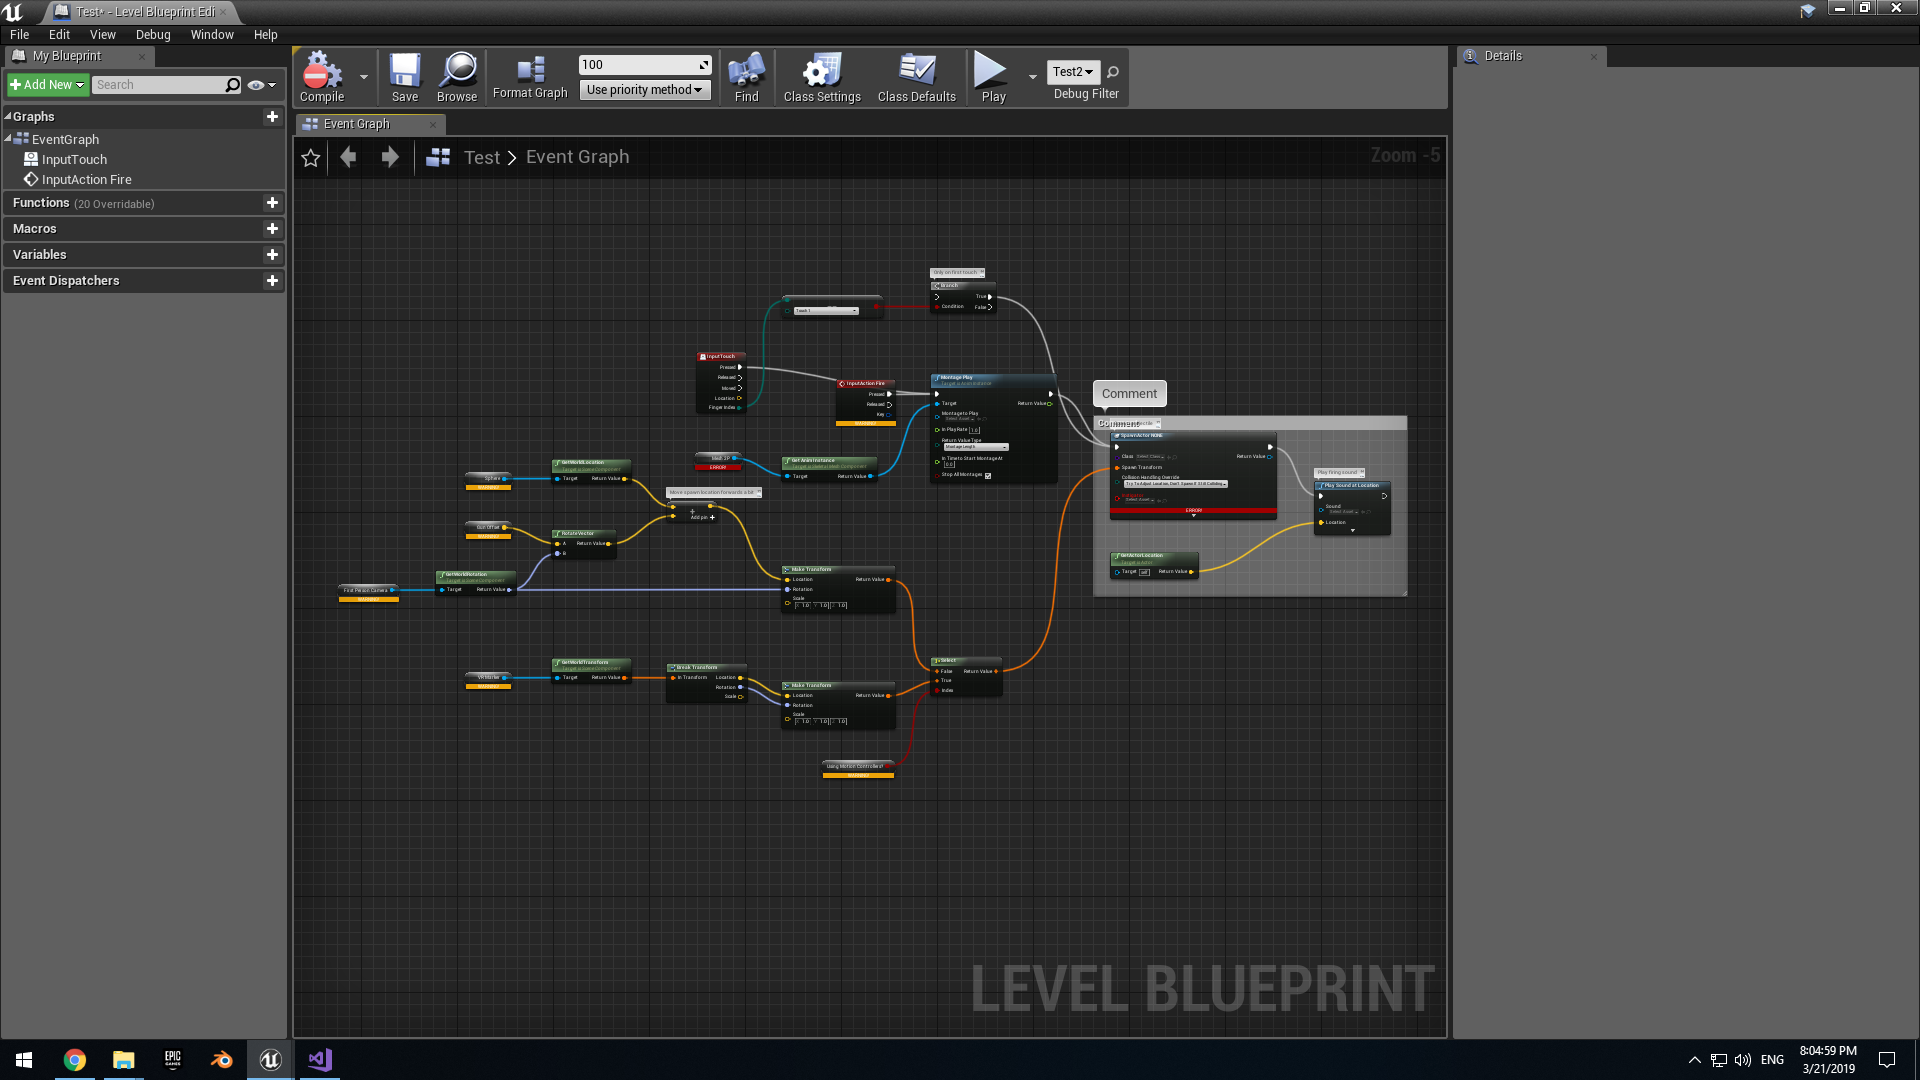Click the My Blueprint search field
This screenshot has width=1920, height=1080.
[x=167, y=85]
